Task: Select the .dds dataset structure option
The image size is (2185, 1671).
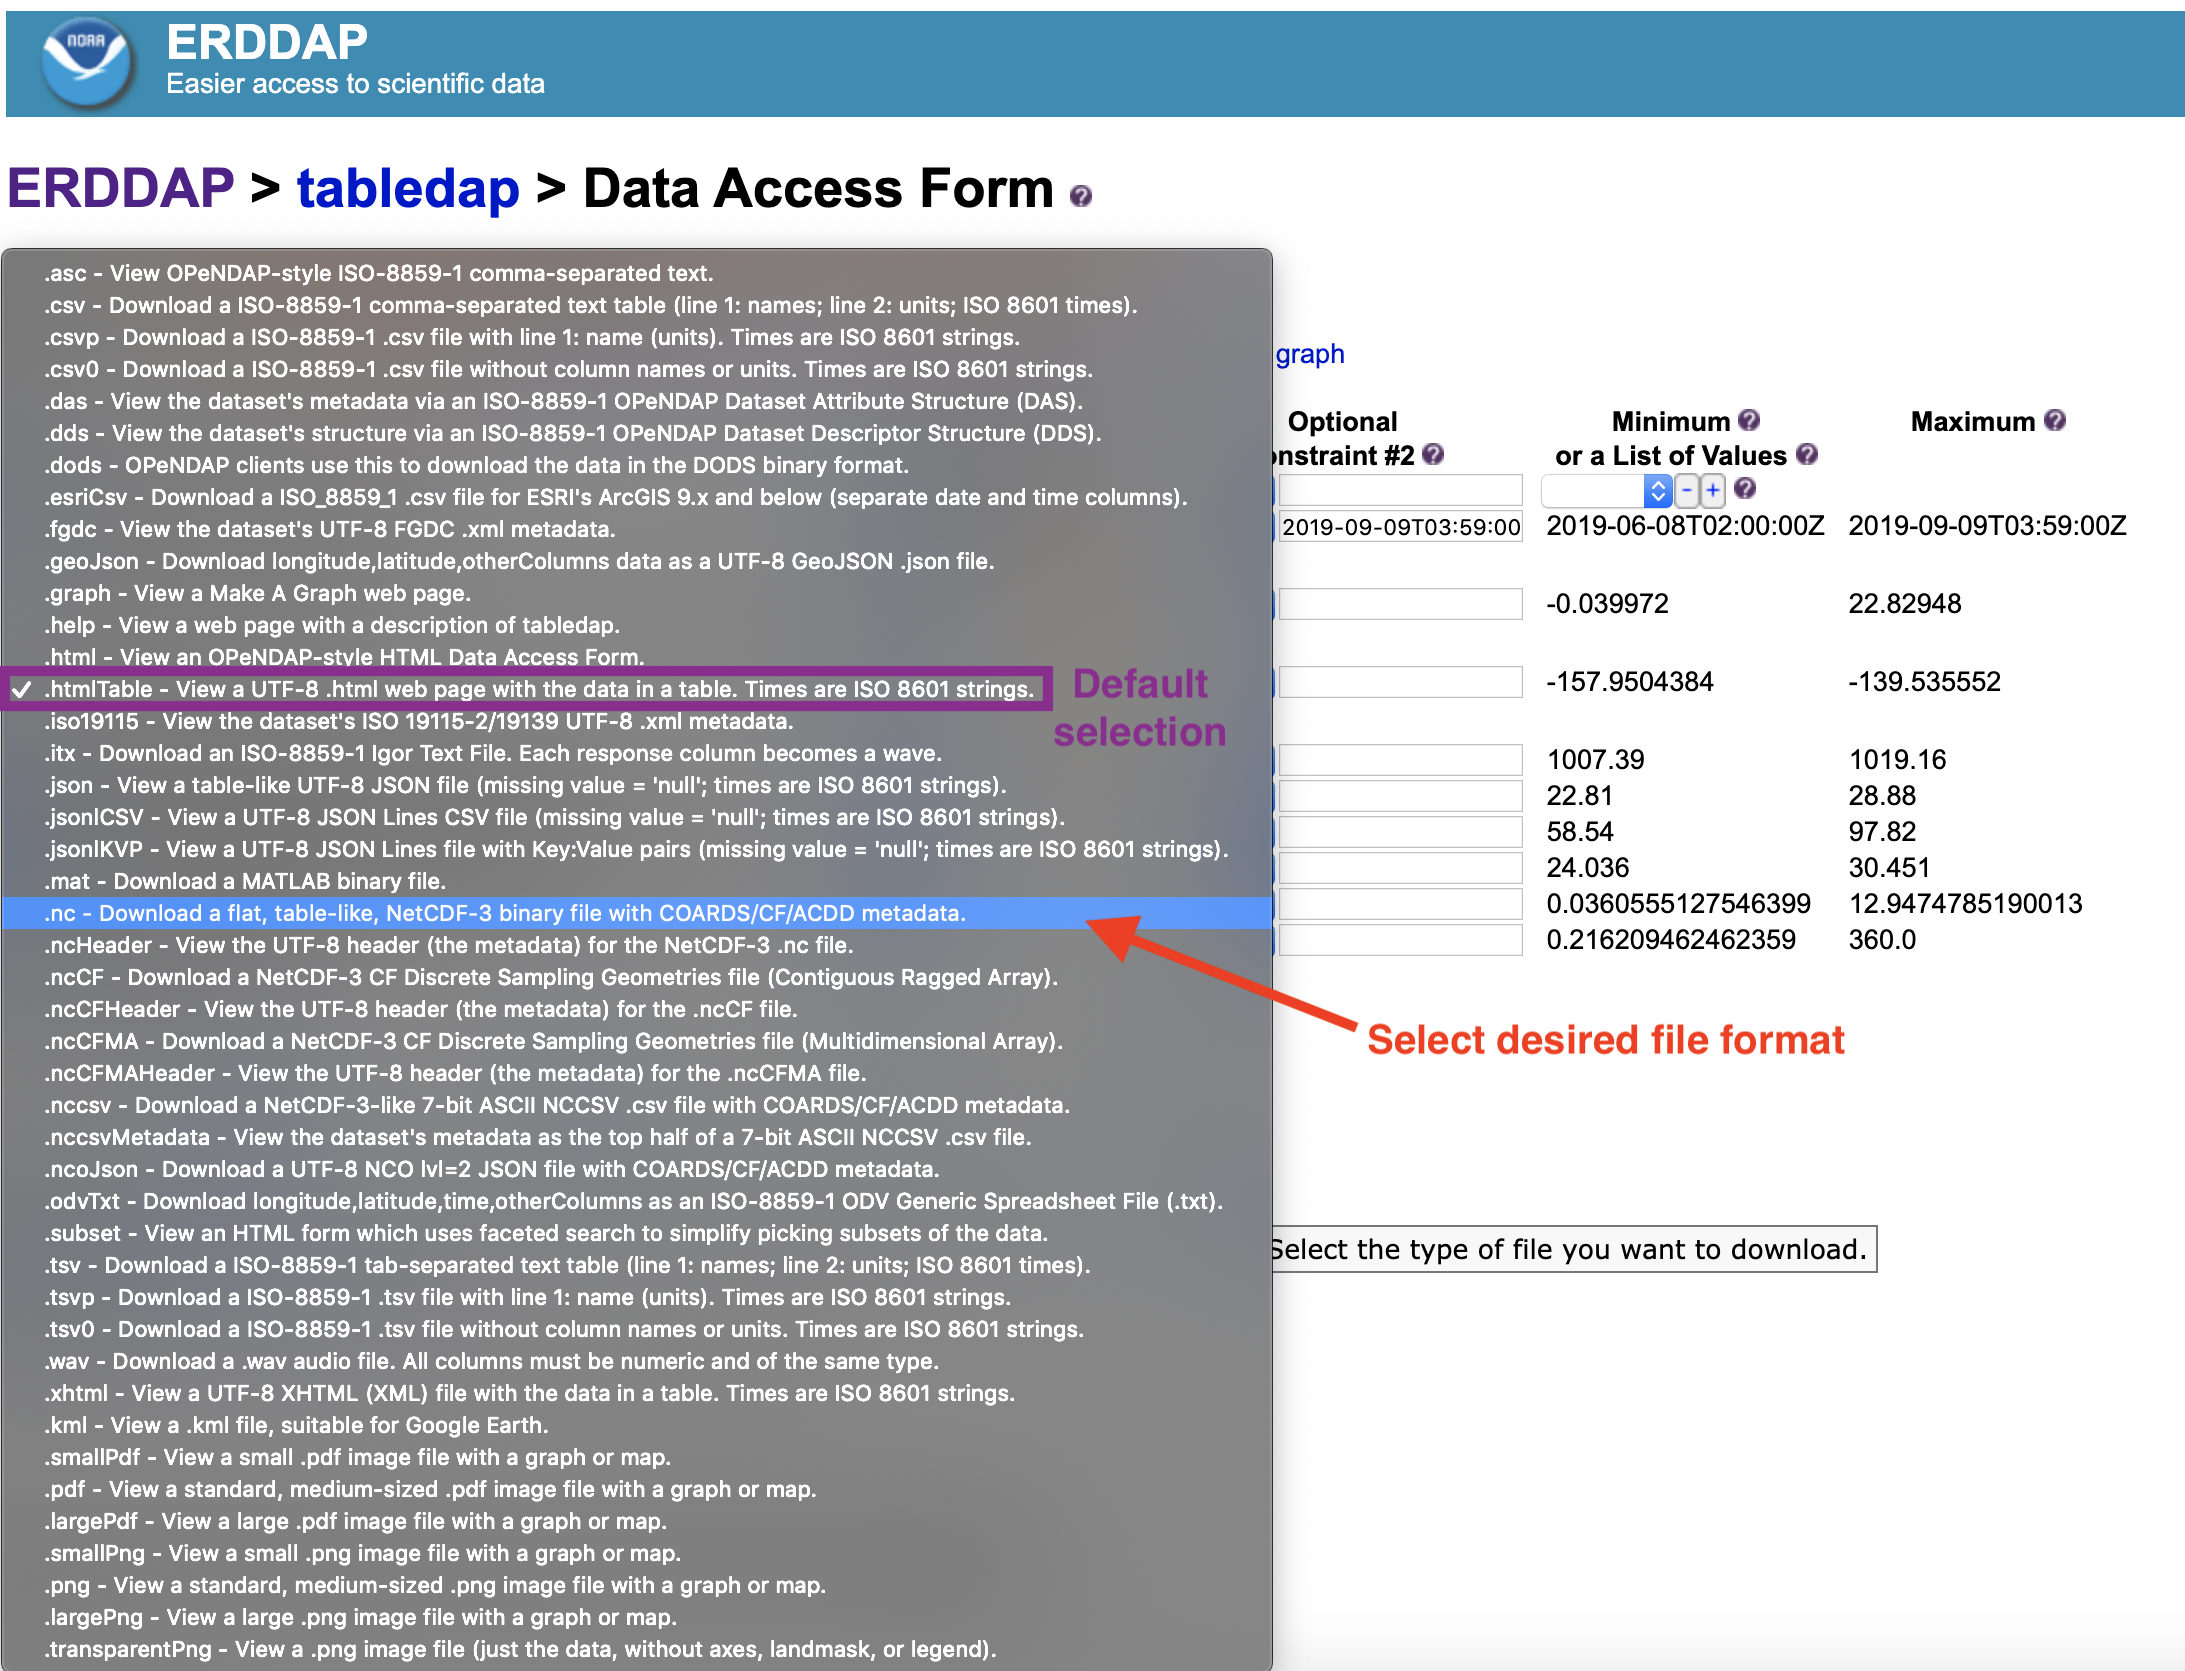Action: pos(636,433)
